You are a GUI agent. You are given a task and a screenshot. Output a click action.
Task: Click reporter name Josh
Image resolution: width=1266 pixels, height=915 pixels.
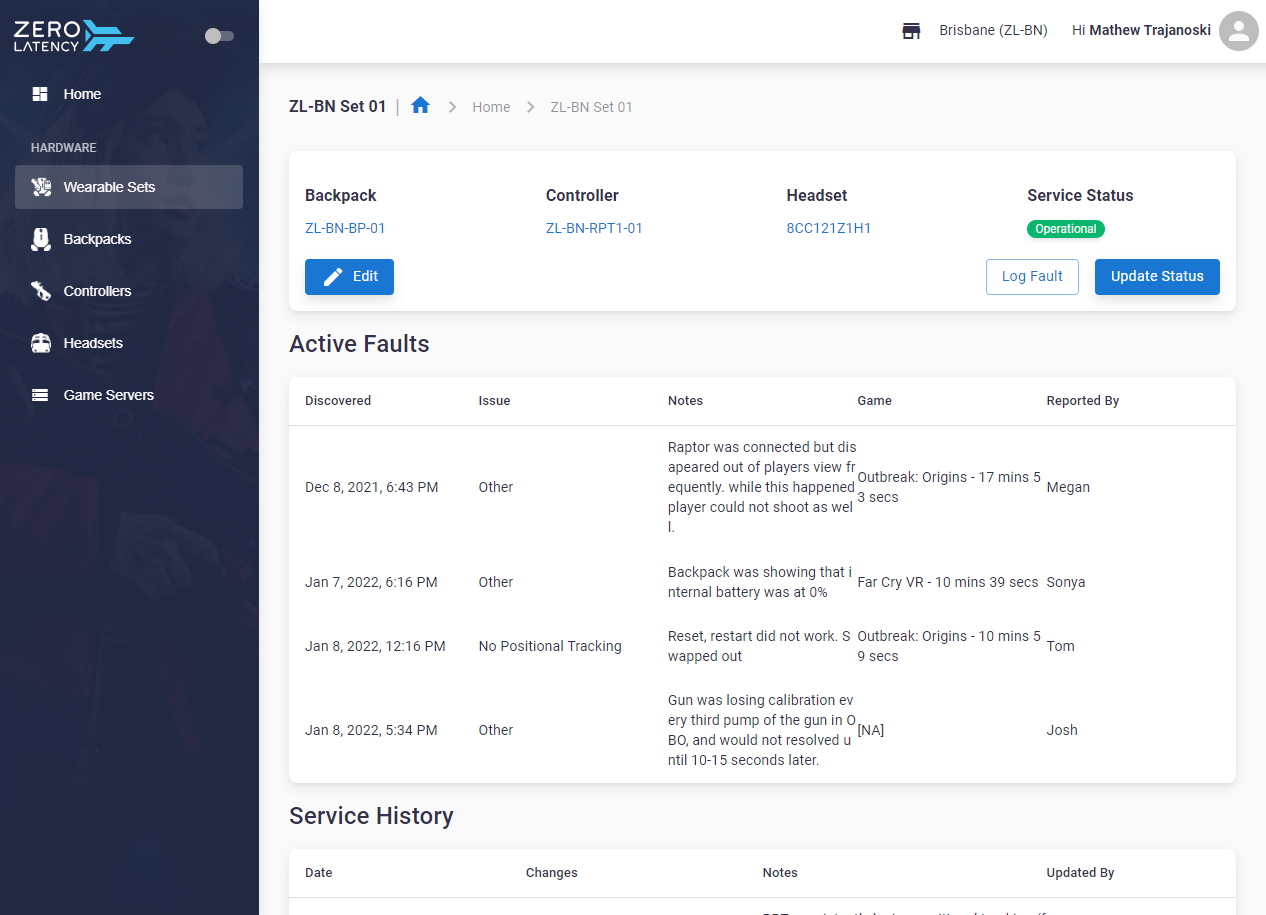point(1062,730)
